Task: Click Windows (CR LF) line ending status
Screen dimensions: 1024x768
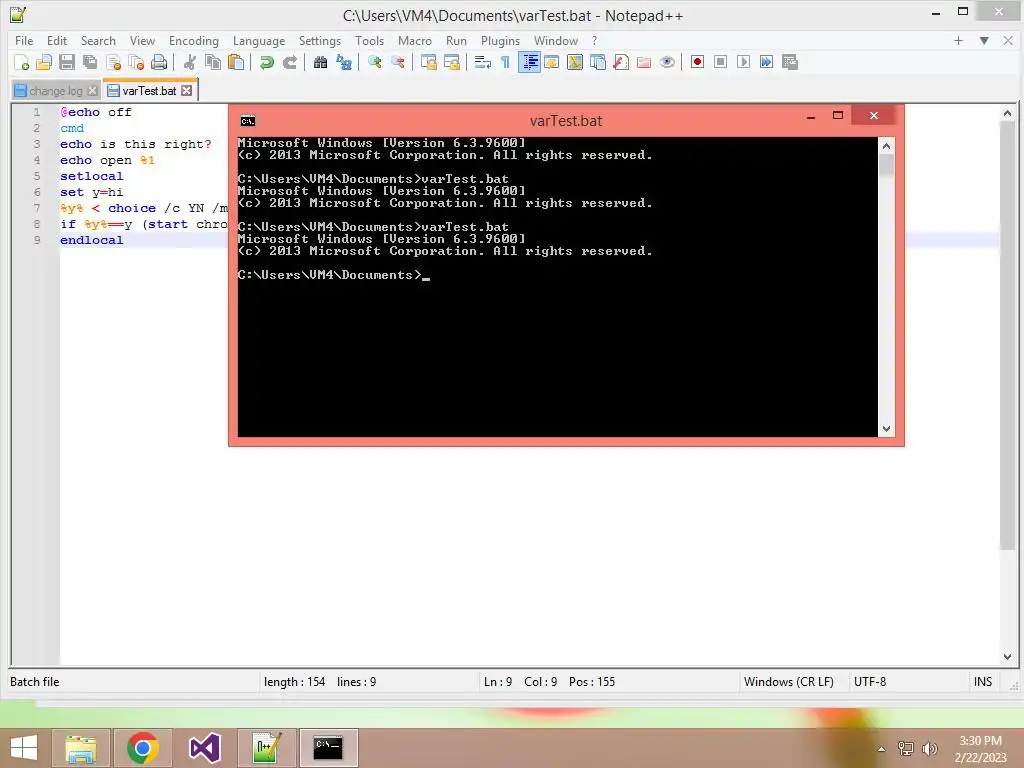Action: [788, 682]
